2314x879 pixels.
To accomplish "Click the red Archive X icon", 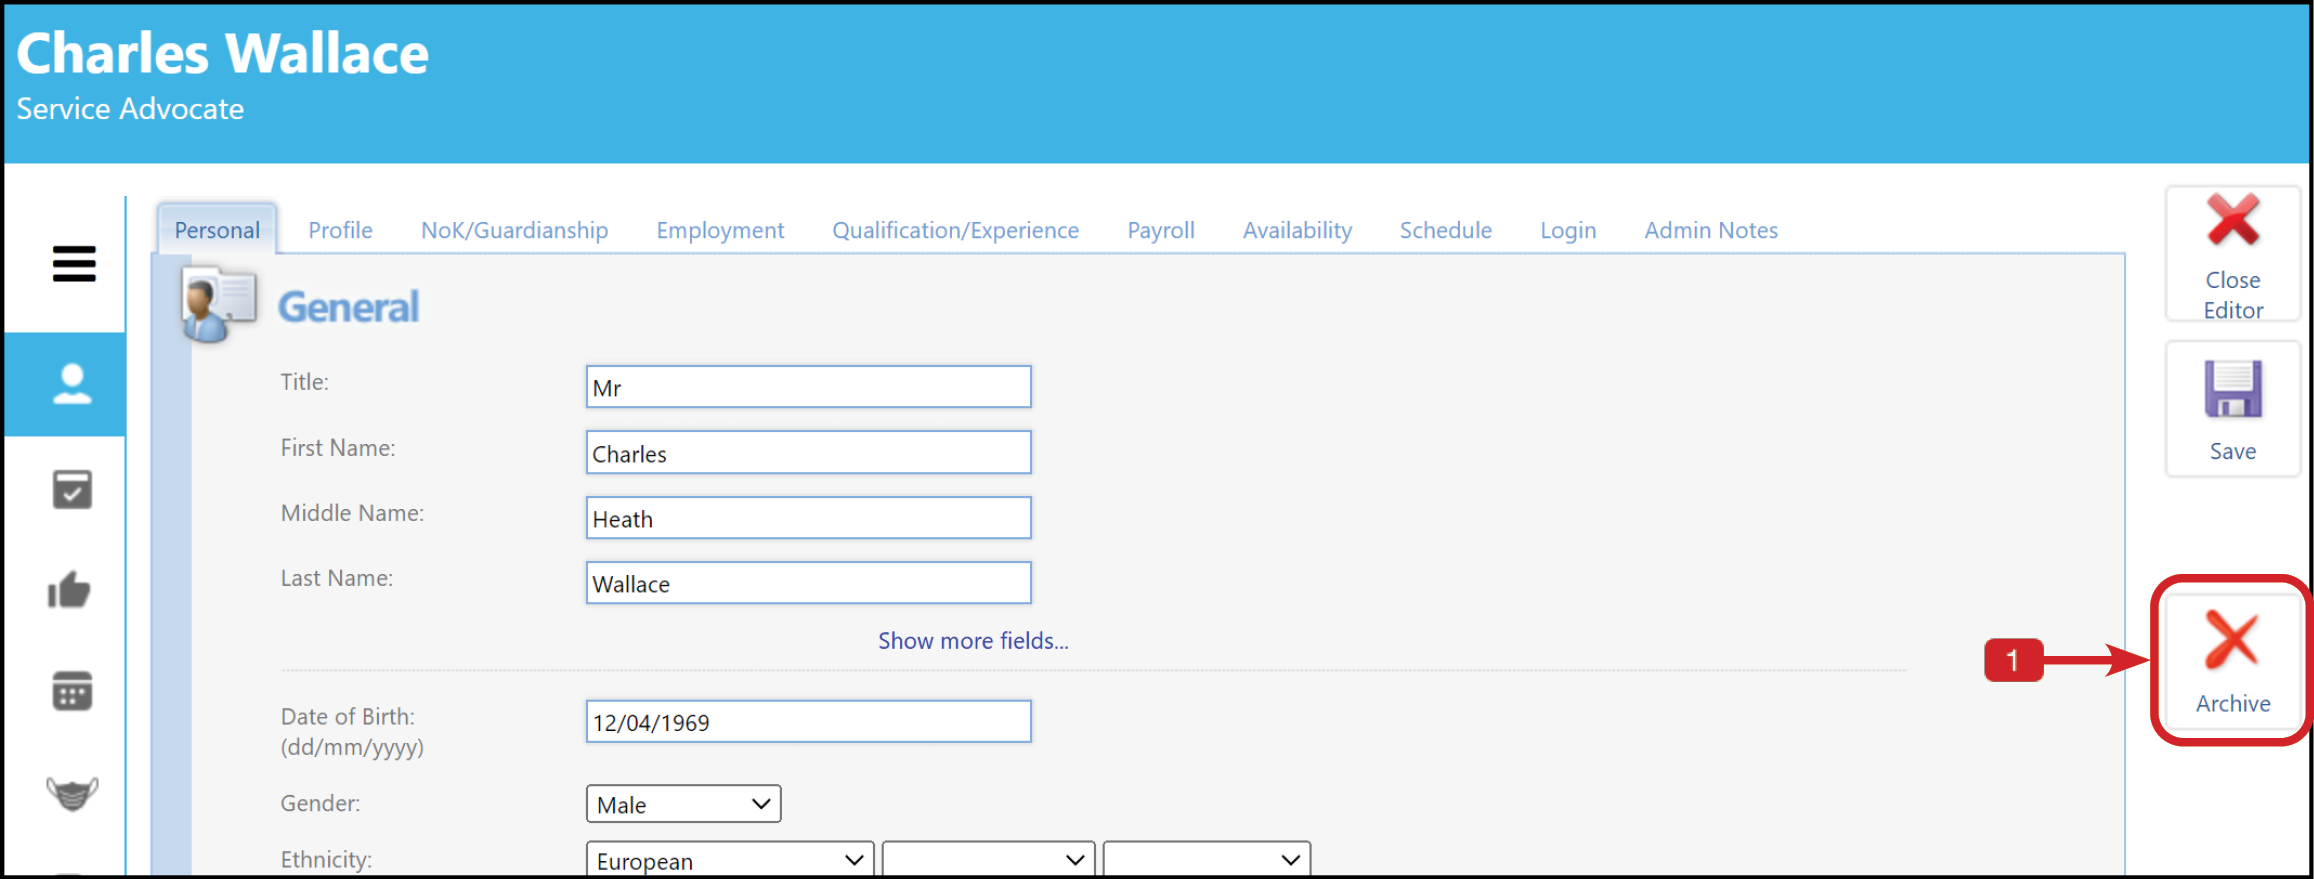I will pos(2232,640).
